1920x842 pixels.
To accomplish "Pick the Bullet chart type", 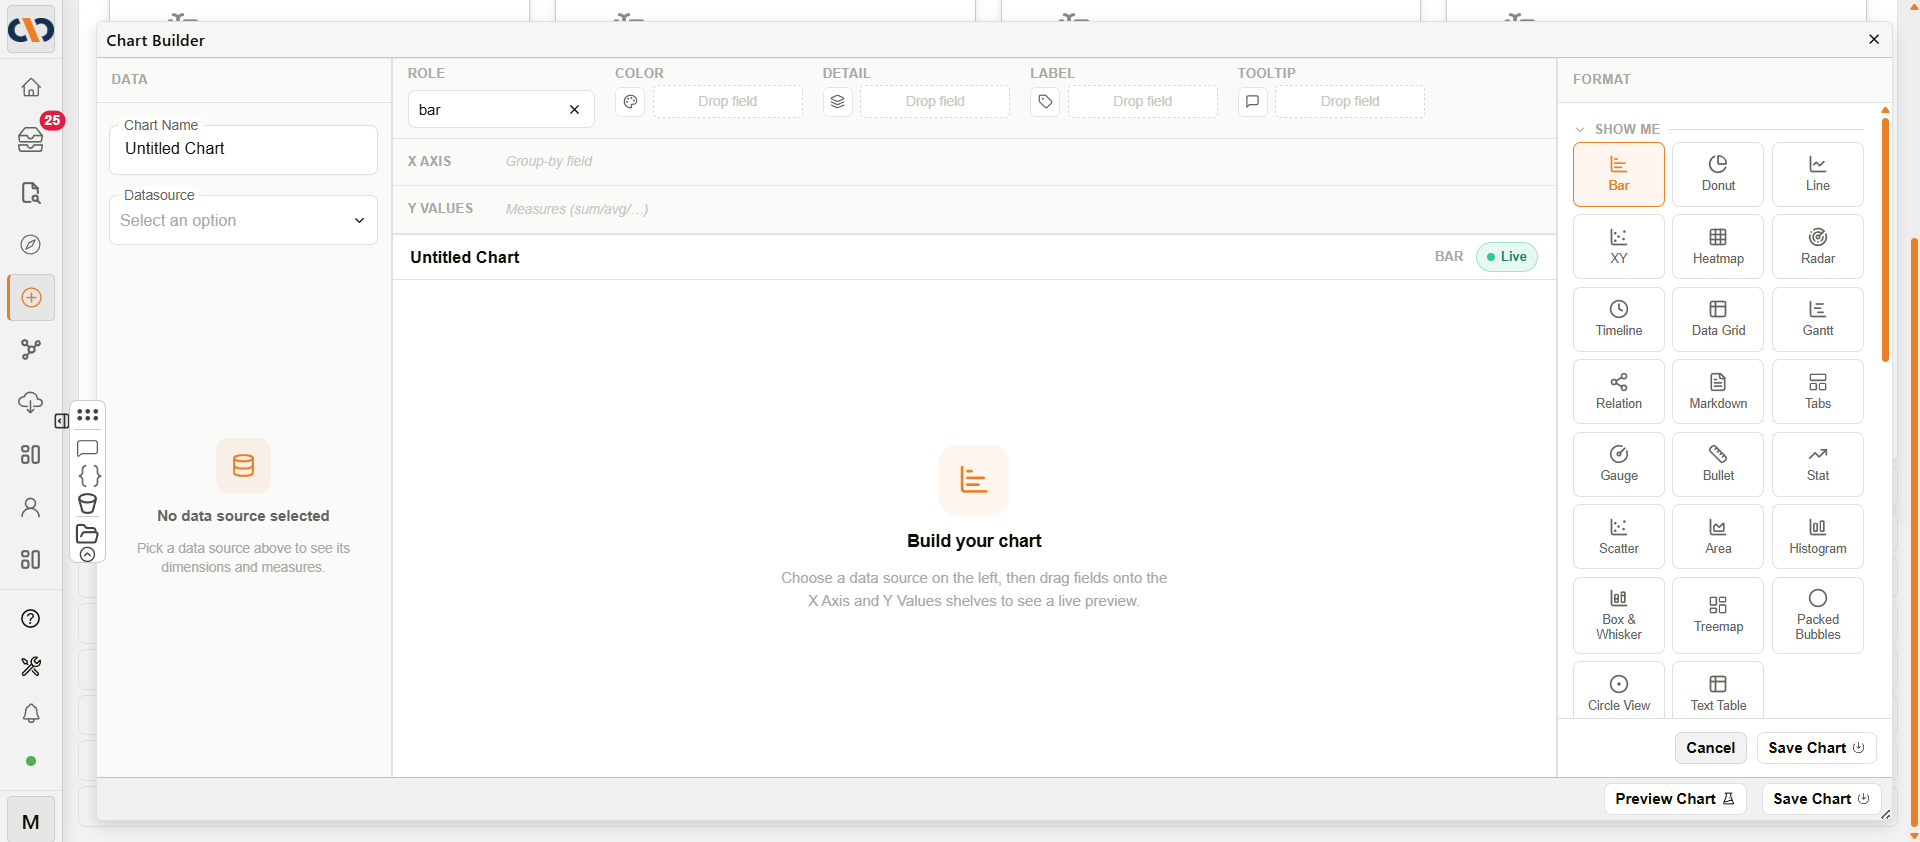I will tap(1717, 464).
